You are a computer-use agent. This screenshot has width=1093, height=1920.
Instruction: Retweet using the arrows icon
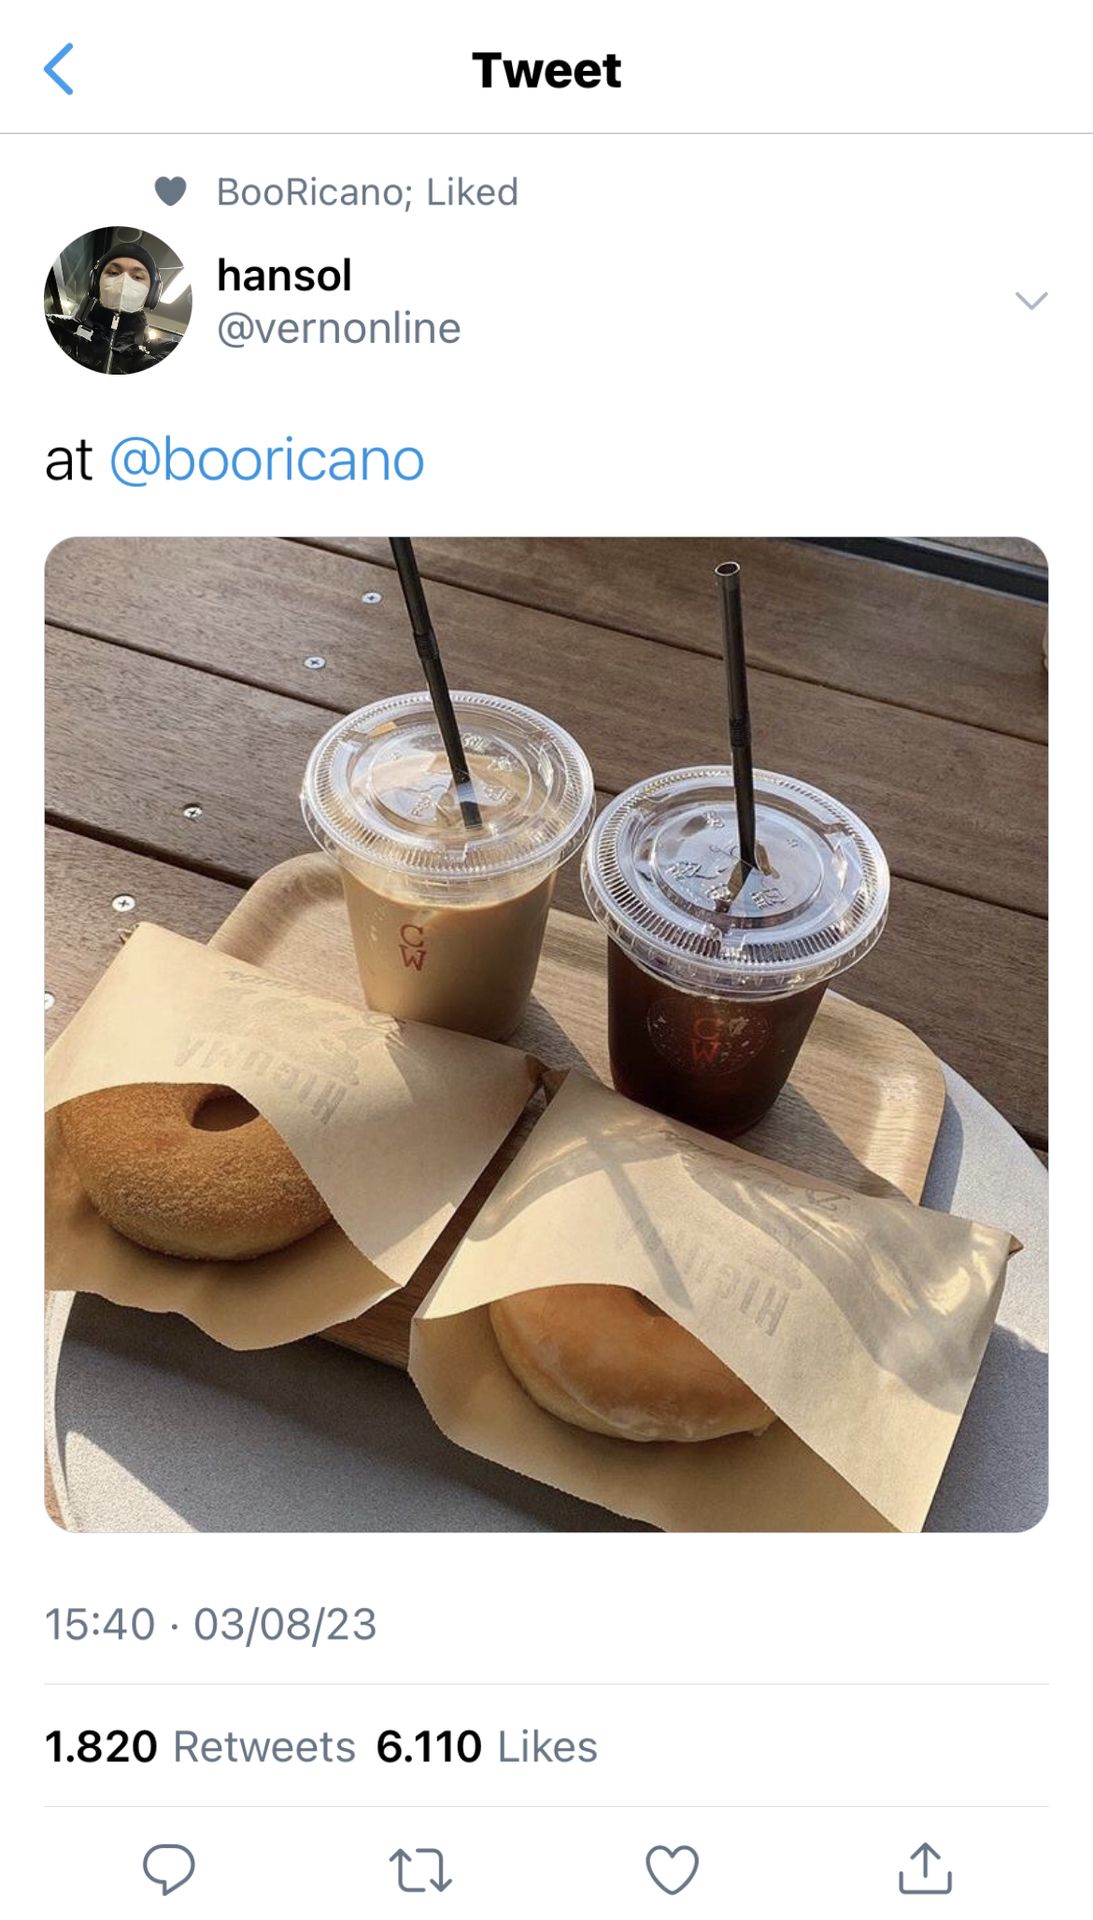pyautogui.click(x=420, y=1870)
